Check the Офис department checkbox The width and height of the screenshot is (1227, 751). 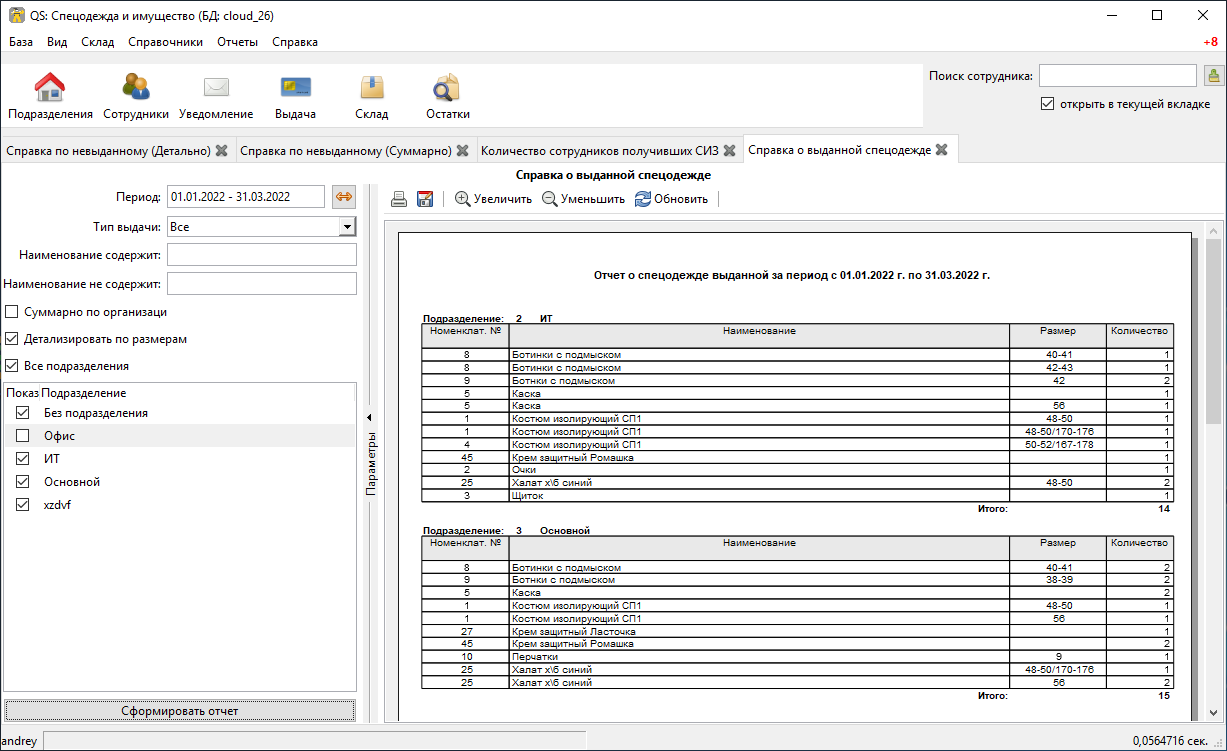pos(22,436)
